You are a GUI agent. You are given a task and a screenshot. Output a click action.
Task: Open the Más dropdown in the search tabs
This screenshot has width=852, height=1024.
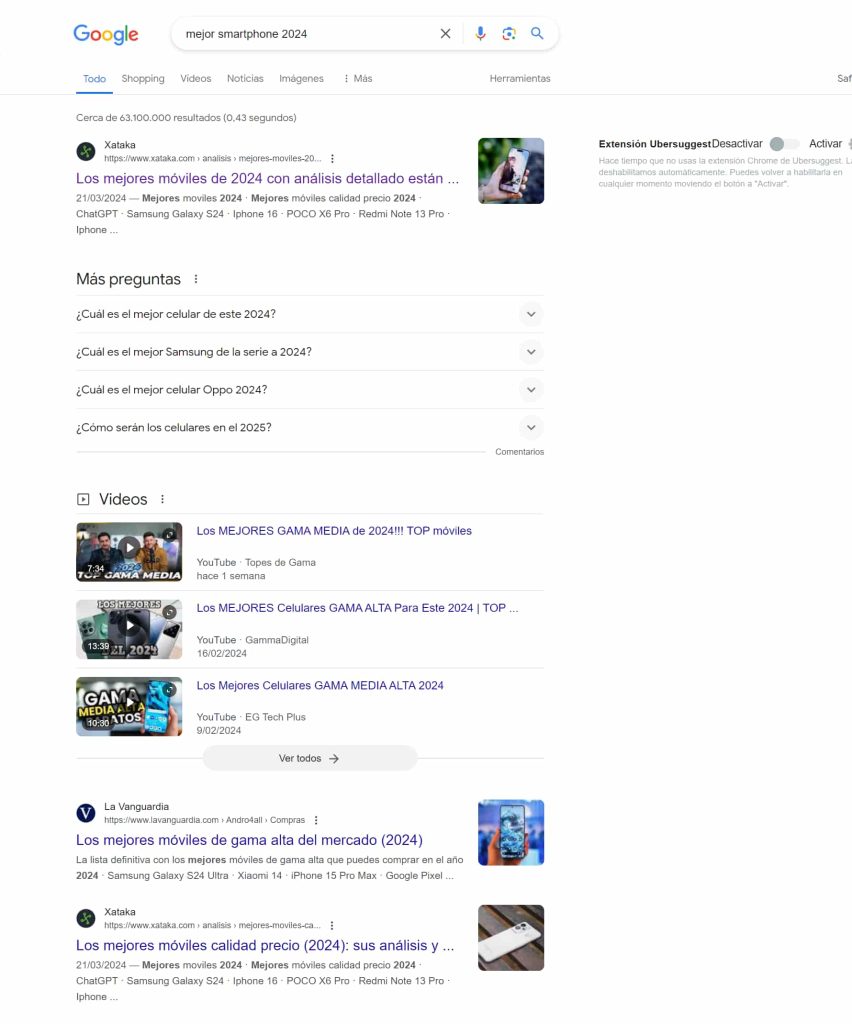pyautogui.click(x=357, y=78)
